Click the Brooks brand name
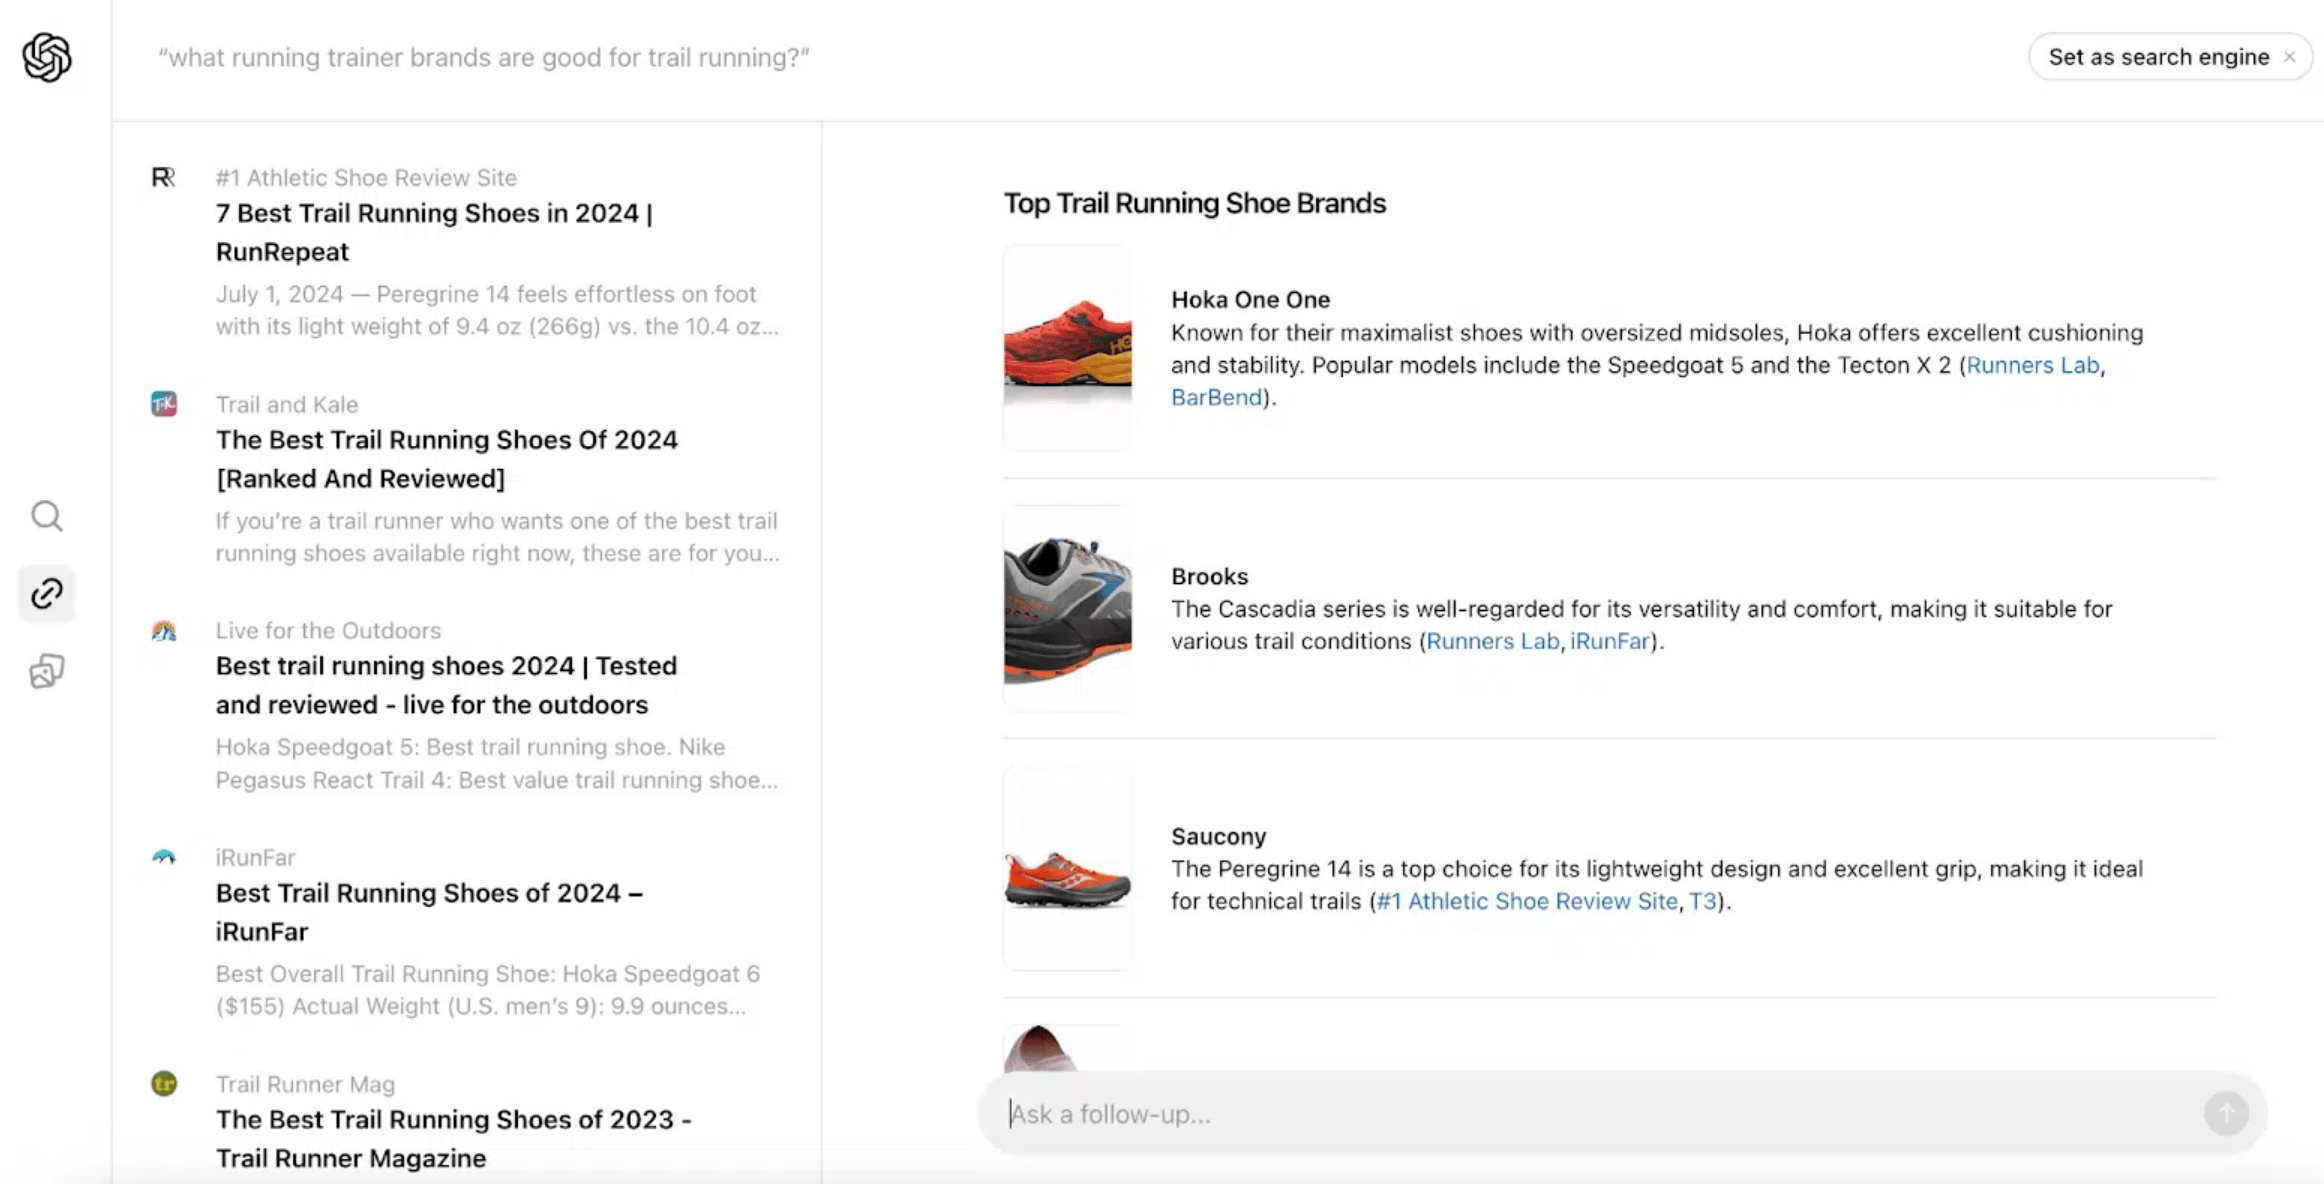2324x1184 pixels. point(1209,576)
